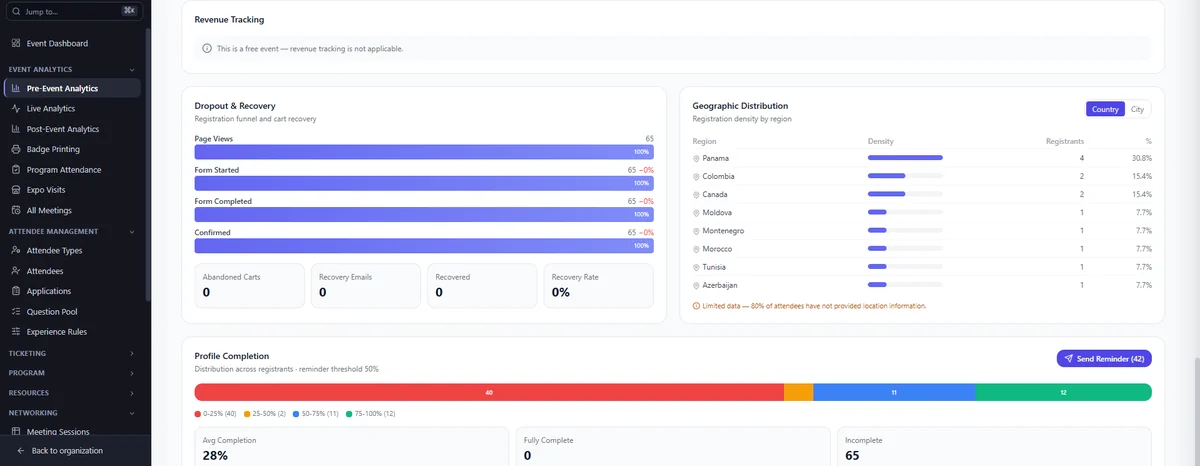Click the Form Completed funnel bar
The height and width of the screenshot is (466, 1200).
[x=424, y=214]
